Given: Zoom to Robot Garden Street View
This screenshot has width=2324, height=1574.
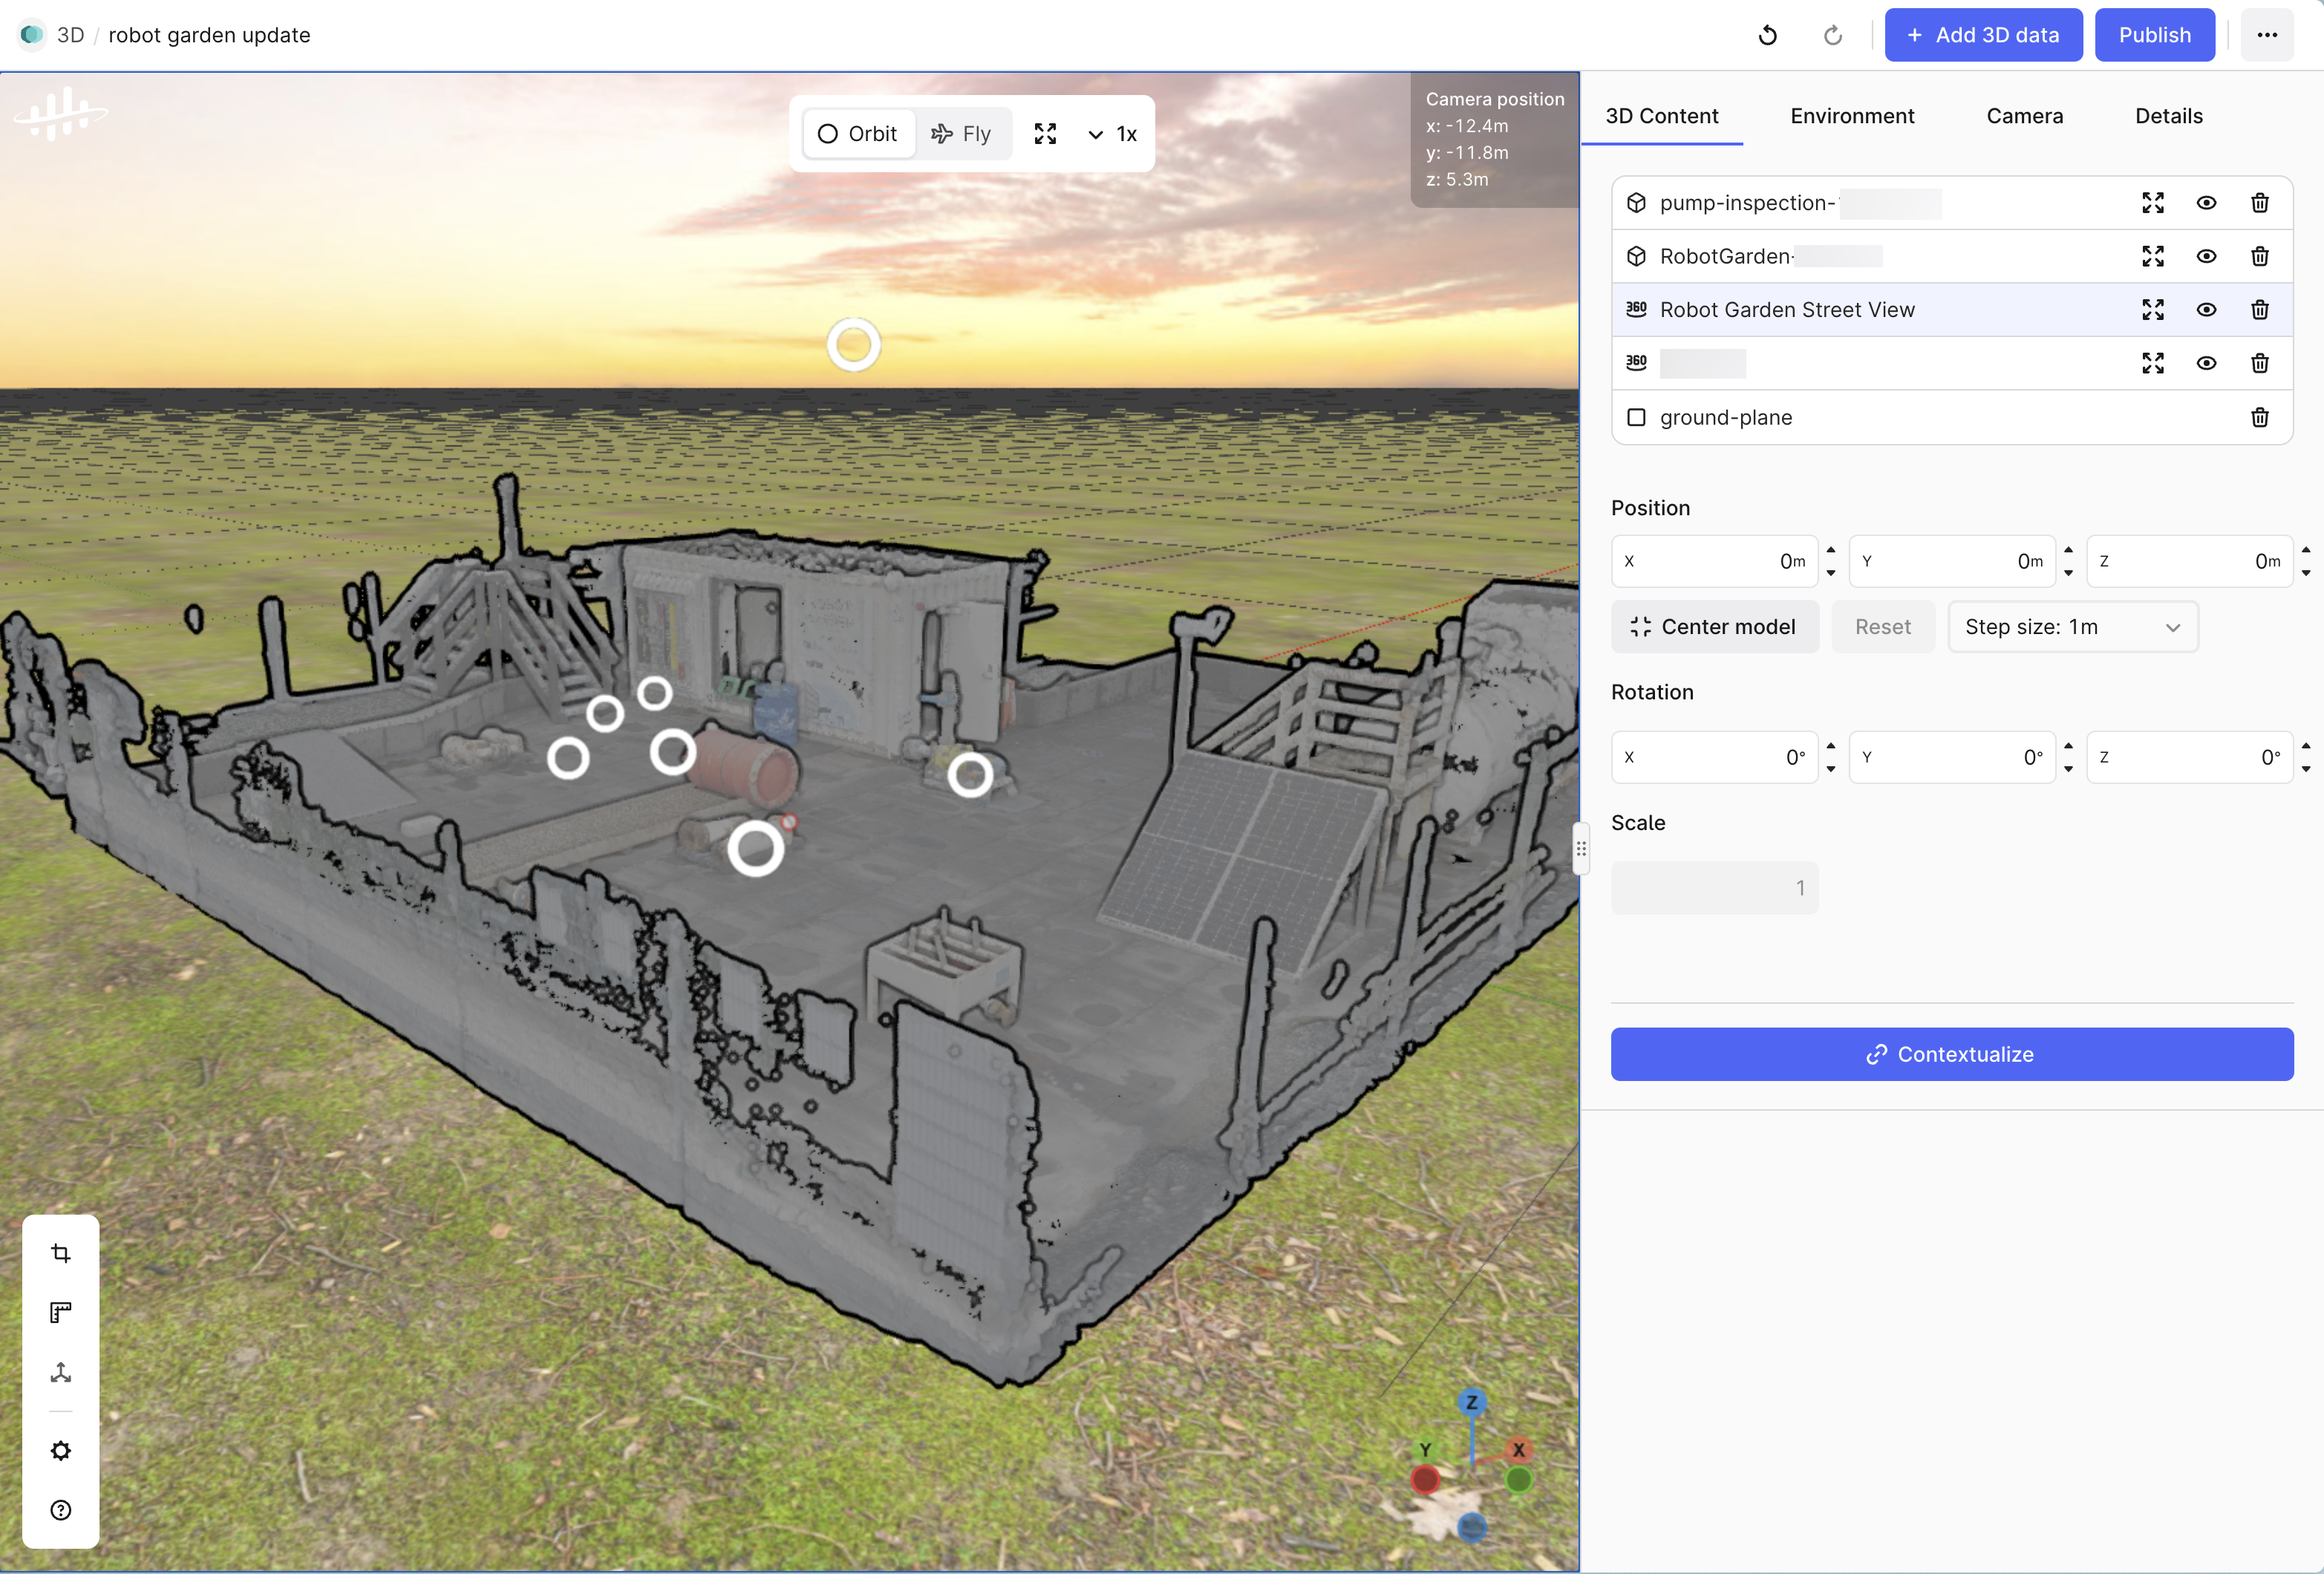Looking at the screenshot, I should [x=2152, y=309].
